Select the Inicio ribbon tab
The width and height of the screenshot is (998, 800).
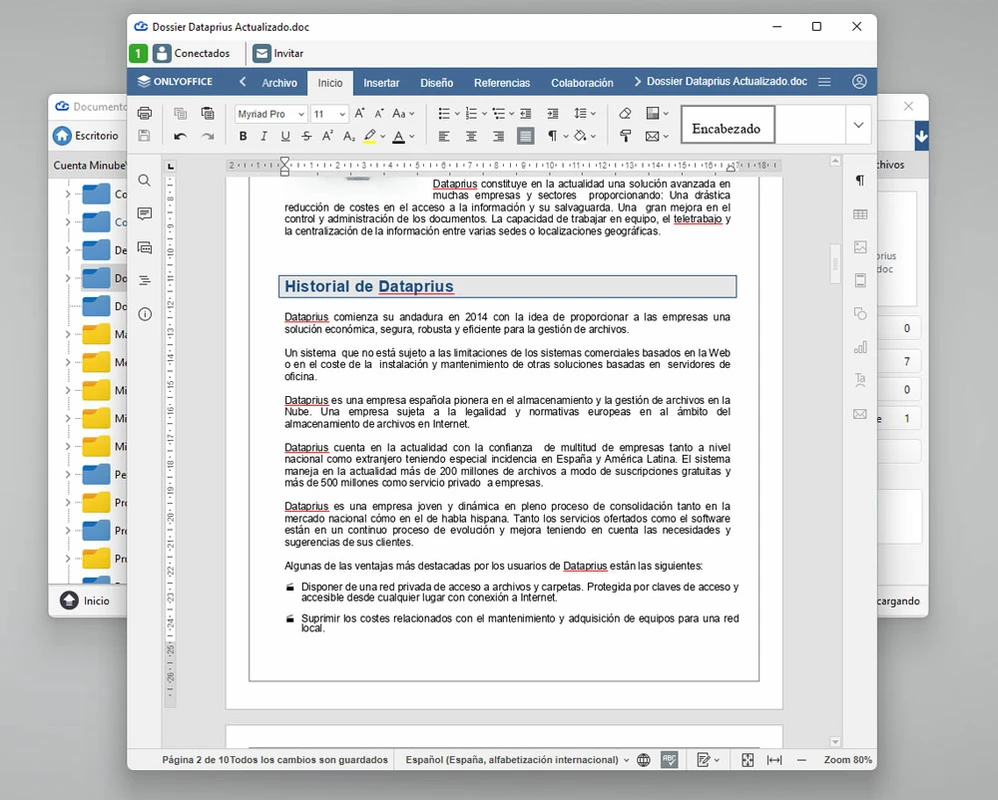[330, 83]
